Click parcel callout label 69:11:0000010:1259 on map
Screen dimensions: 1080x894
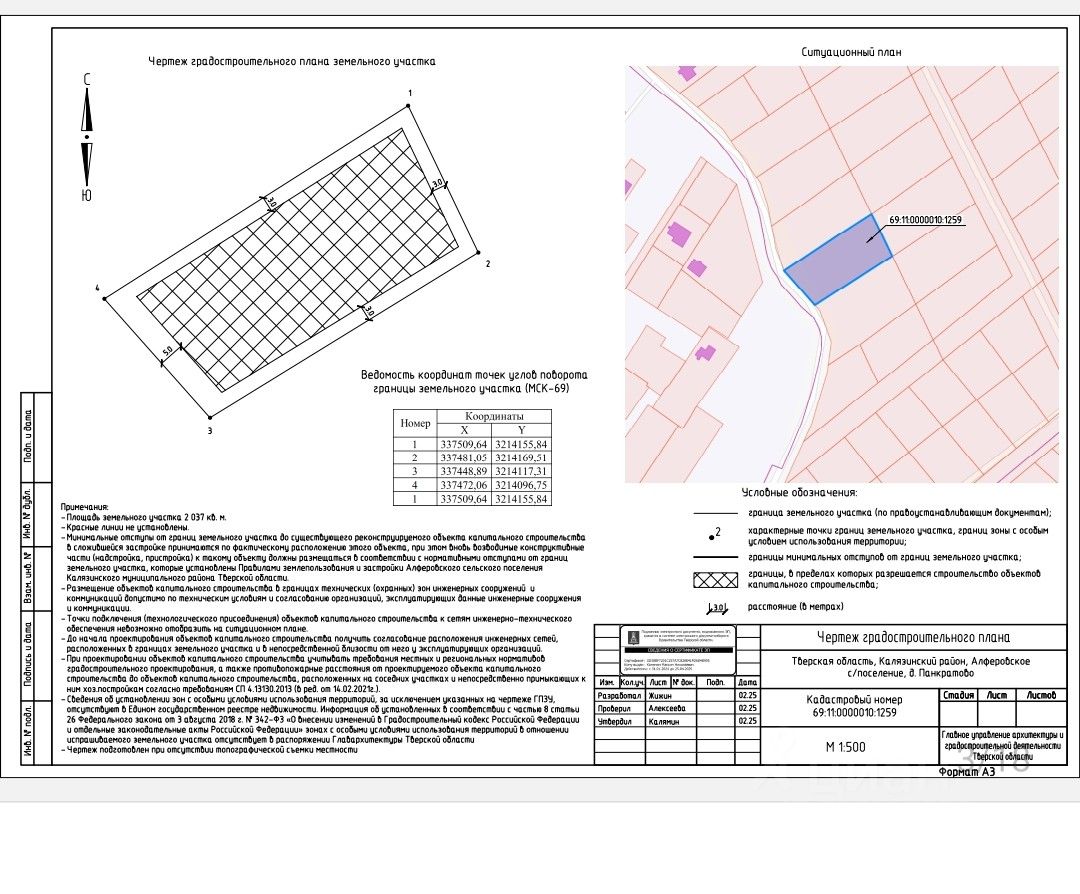(x=925, y=220)
